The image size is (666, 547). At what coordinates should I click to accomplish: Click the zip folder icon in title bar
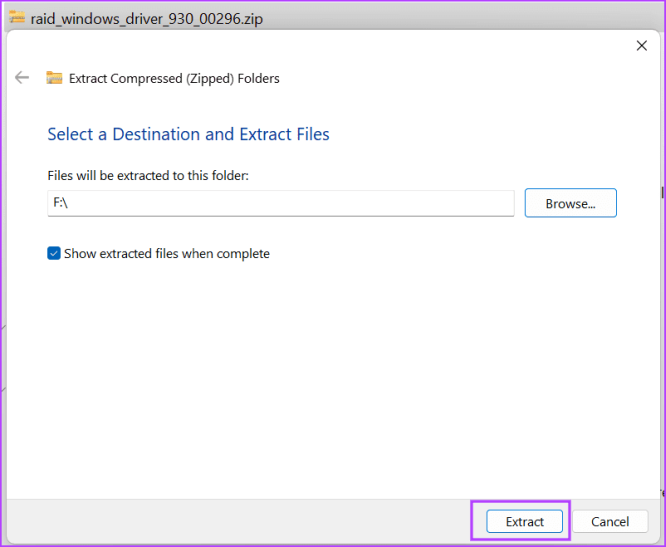pos(17,17)
